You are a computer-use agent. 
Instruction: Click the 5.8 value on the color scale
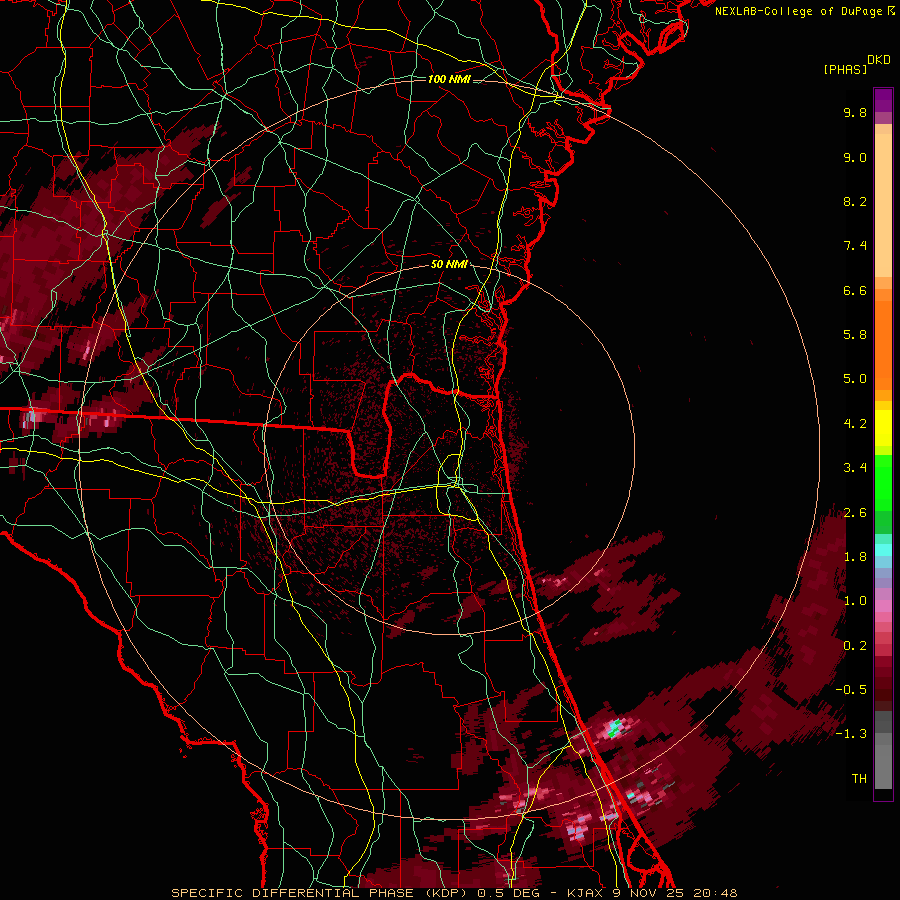855,335
